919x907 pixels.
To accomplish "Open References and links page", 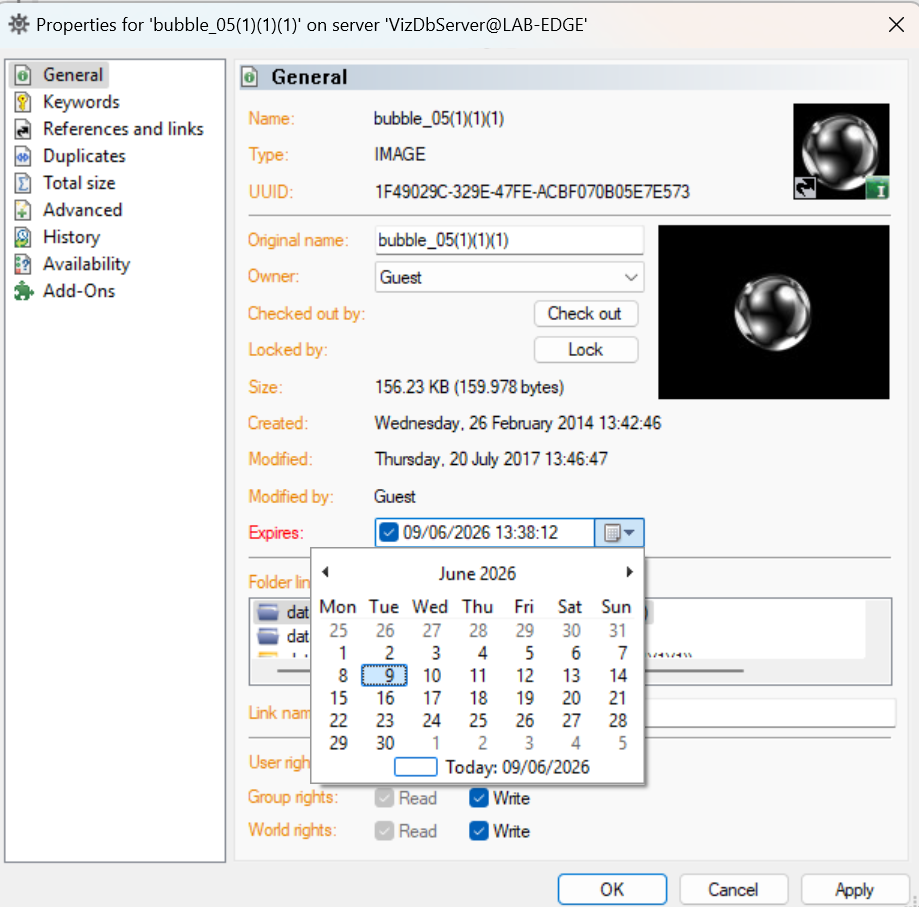I will click(123, 129).
